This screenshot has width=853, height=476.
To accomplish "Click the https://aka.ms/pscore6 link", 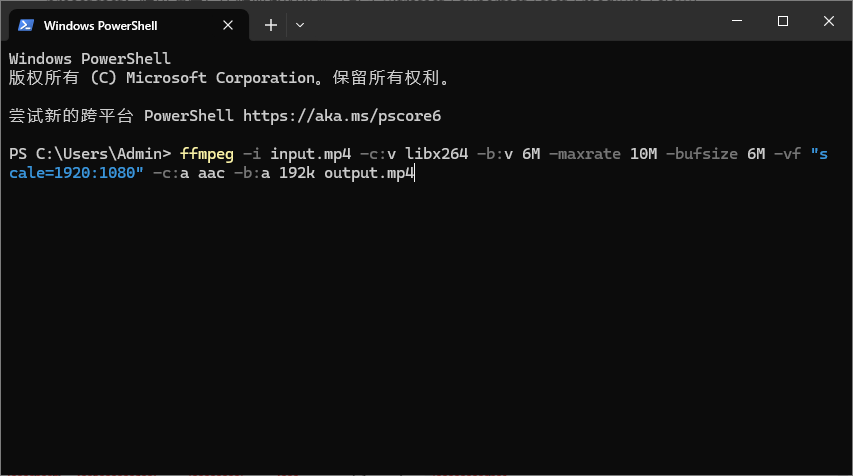I will [341, 115].
